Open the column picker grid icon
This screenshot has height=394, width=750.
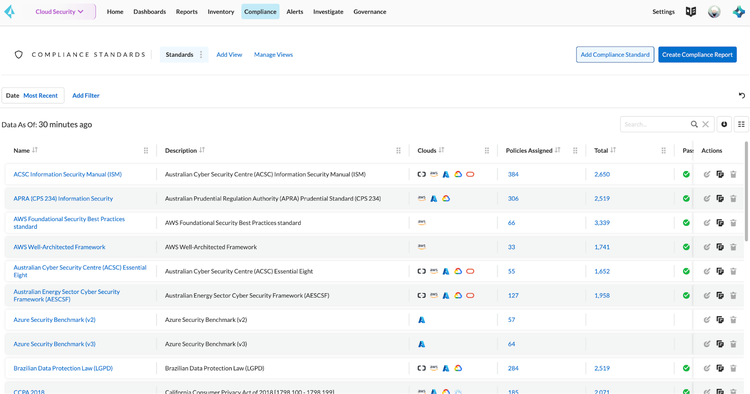pyautogui.click(x=741, y=124)
